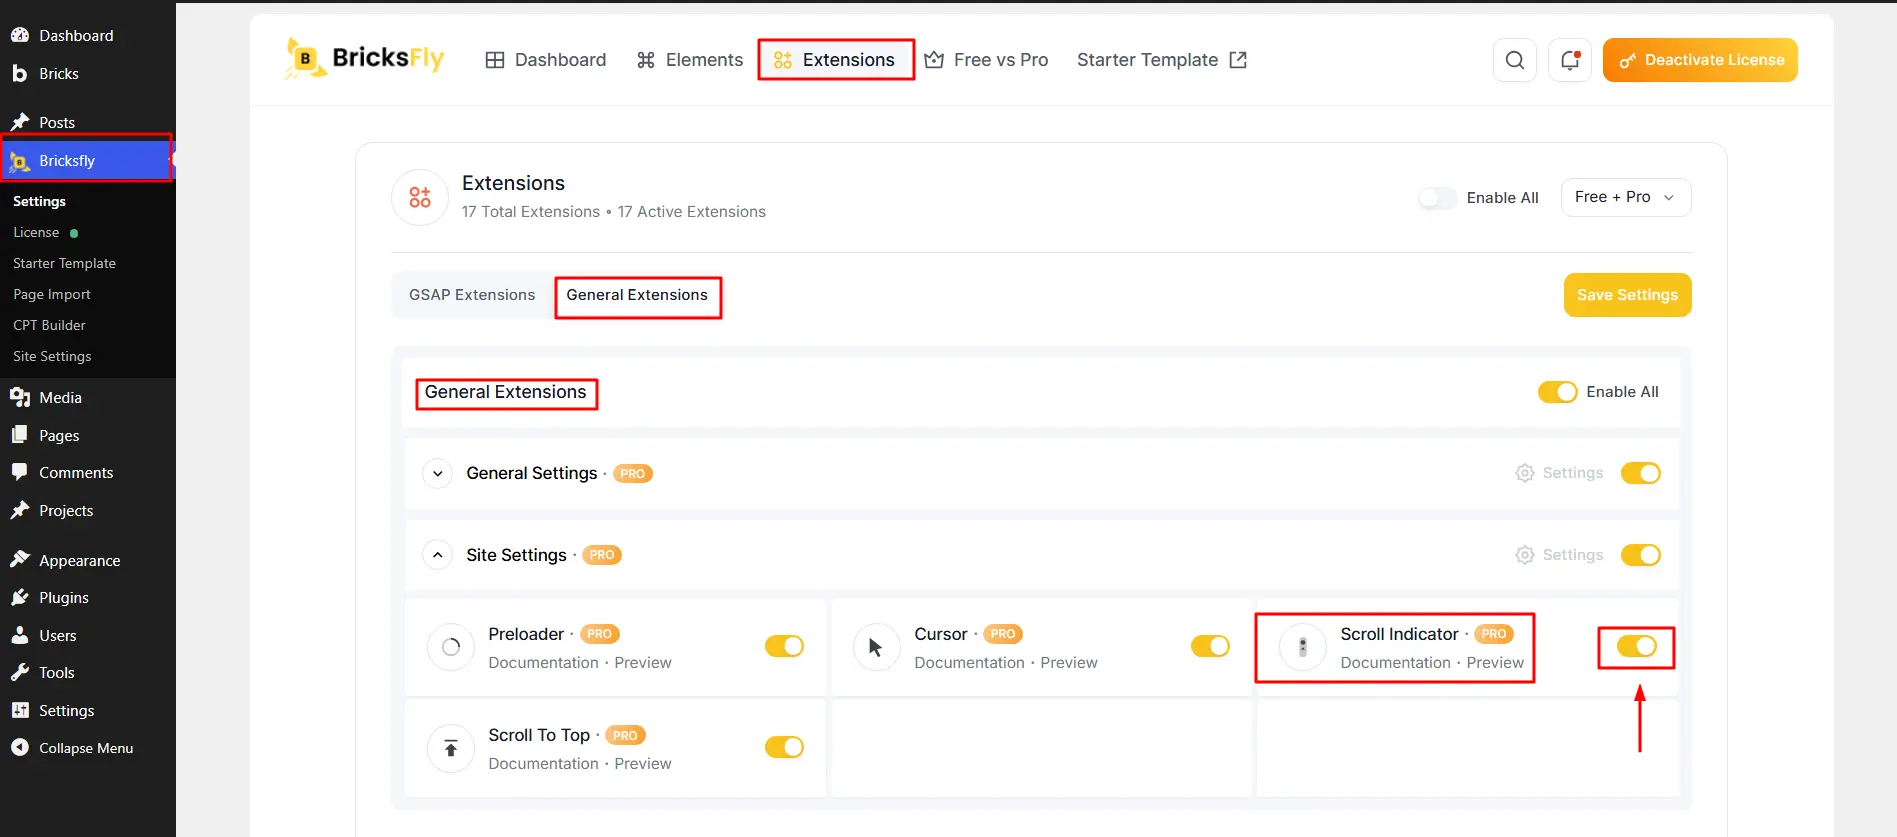Open the Cursor Documentation link
The width and height of the screenshot is (1897, 837).
[969, 662]
